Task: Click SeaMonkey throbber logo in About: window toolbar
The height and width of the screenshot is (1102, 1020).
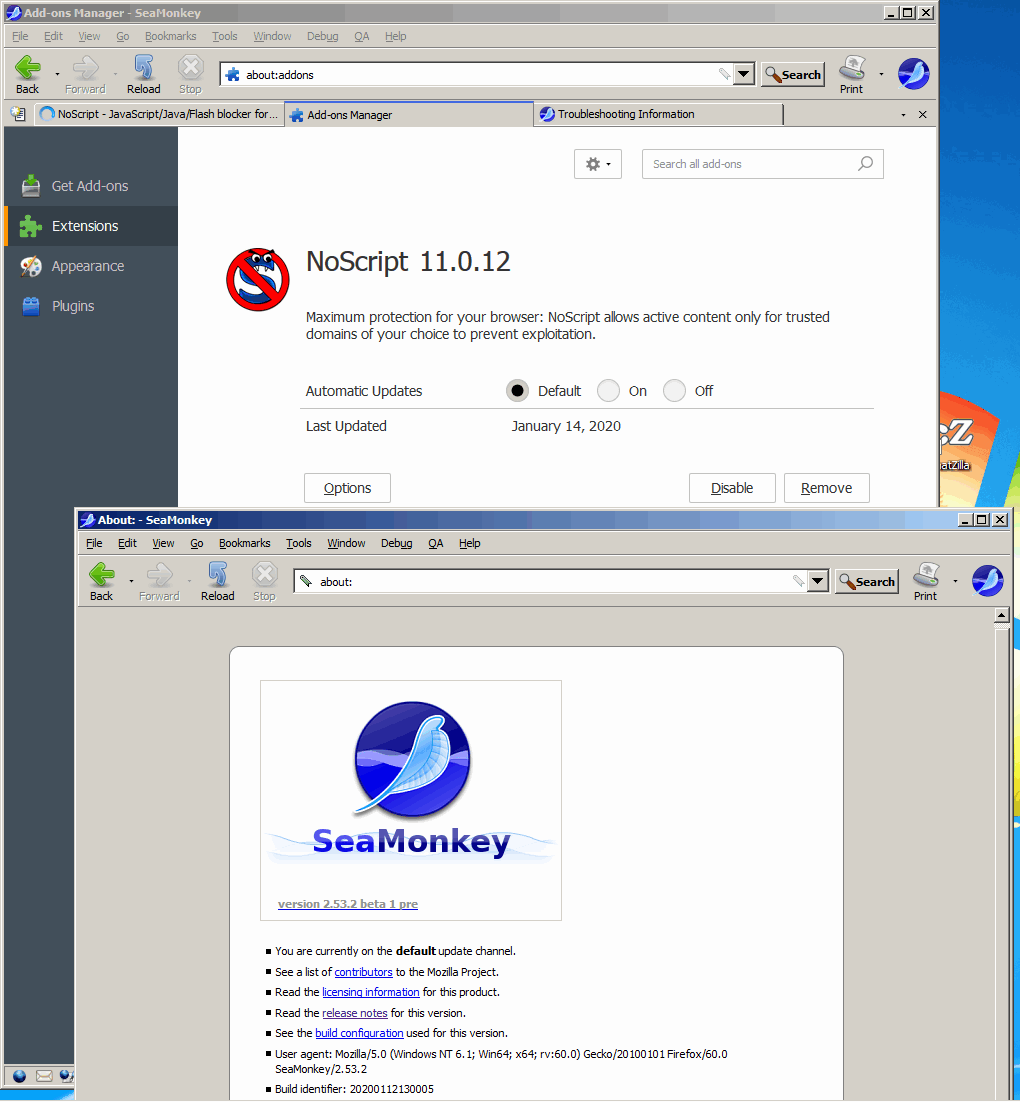Action: coord(987,581)
